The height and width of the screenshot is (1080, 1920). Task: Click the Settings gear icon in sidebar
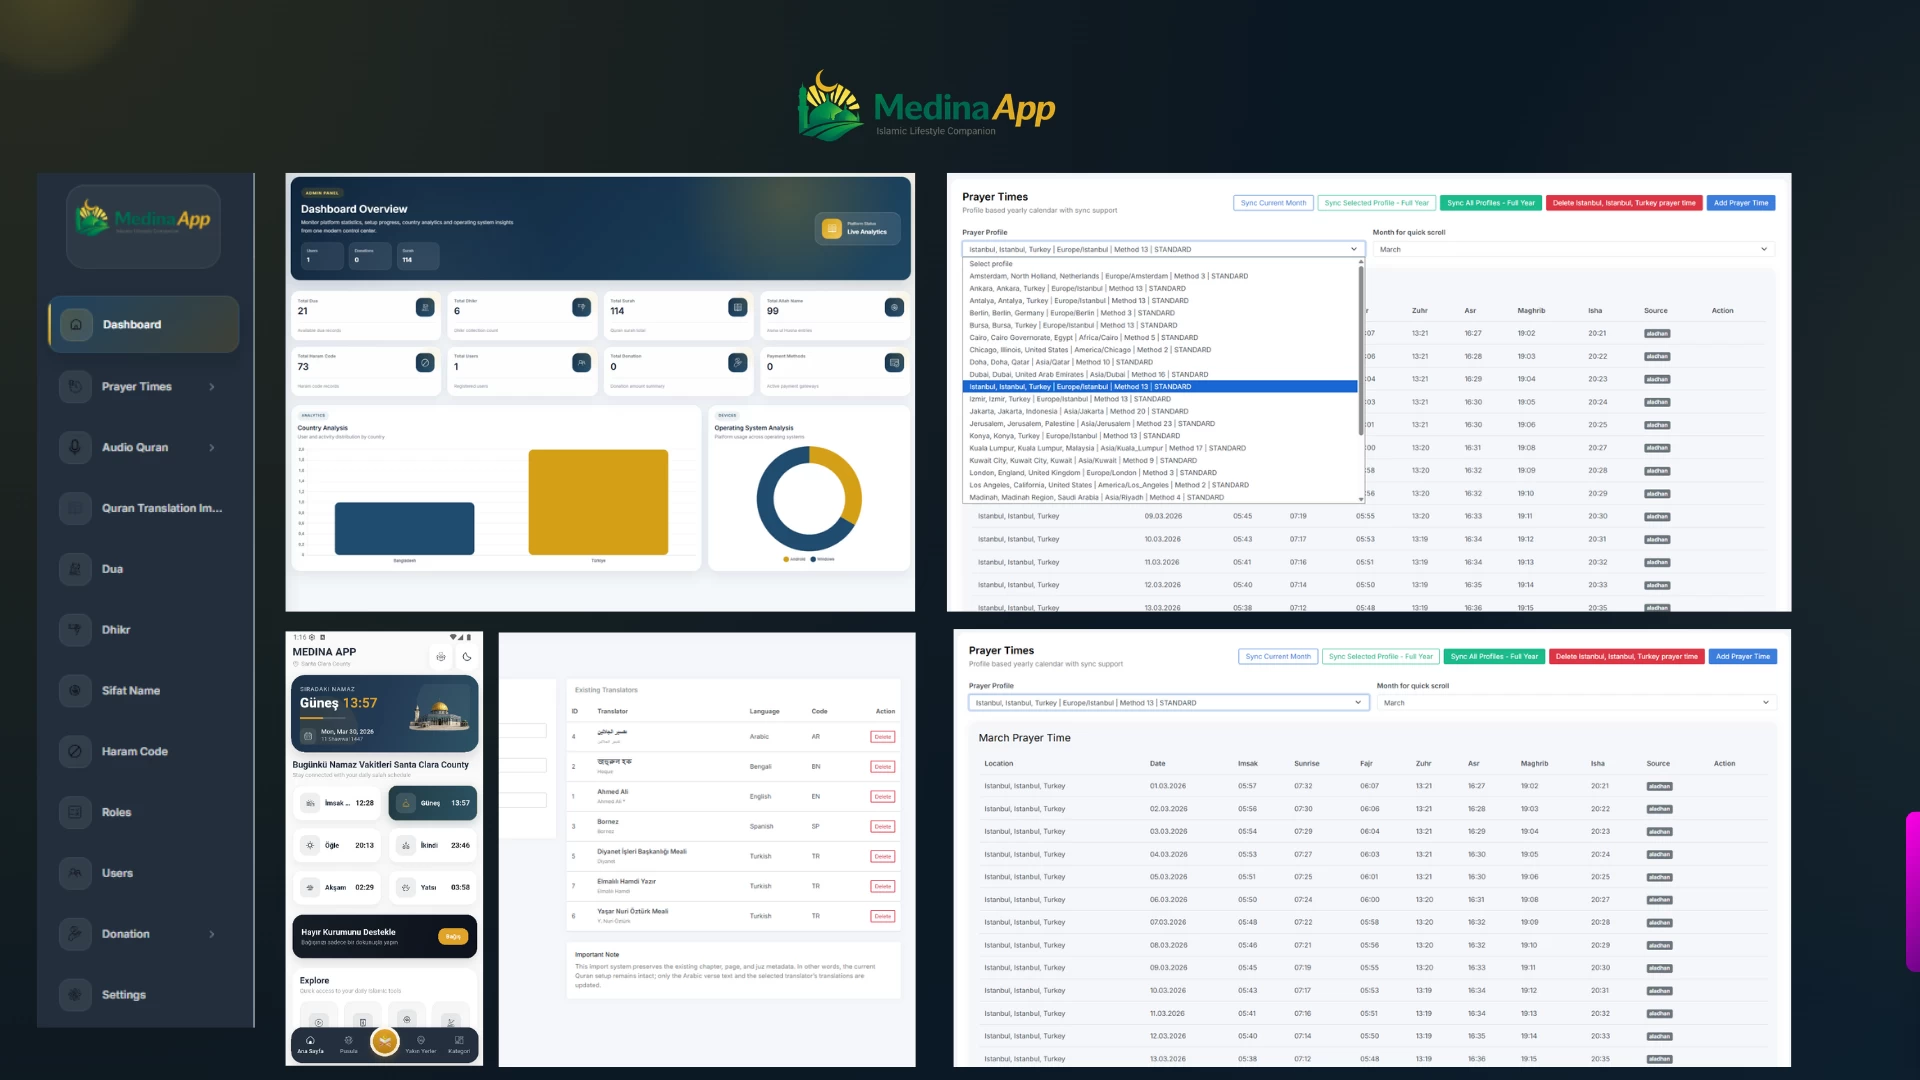click(75, 995)
